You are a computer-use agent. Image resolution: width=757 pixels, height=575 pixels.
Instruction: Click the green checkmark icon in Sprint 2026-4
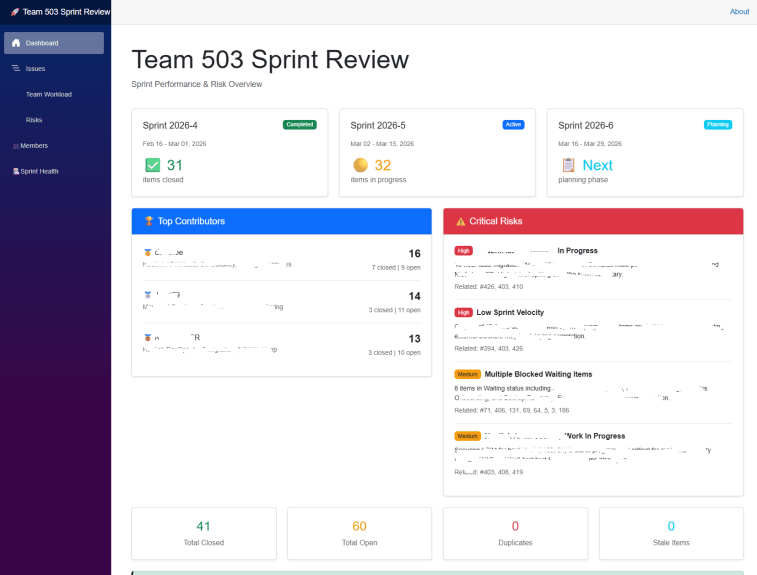tap(153, 165)
